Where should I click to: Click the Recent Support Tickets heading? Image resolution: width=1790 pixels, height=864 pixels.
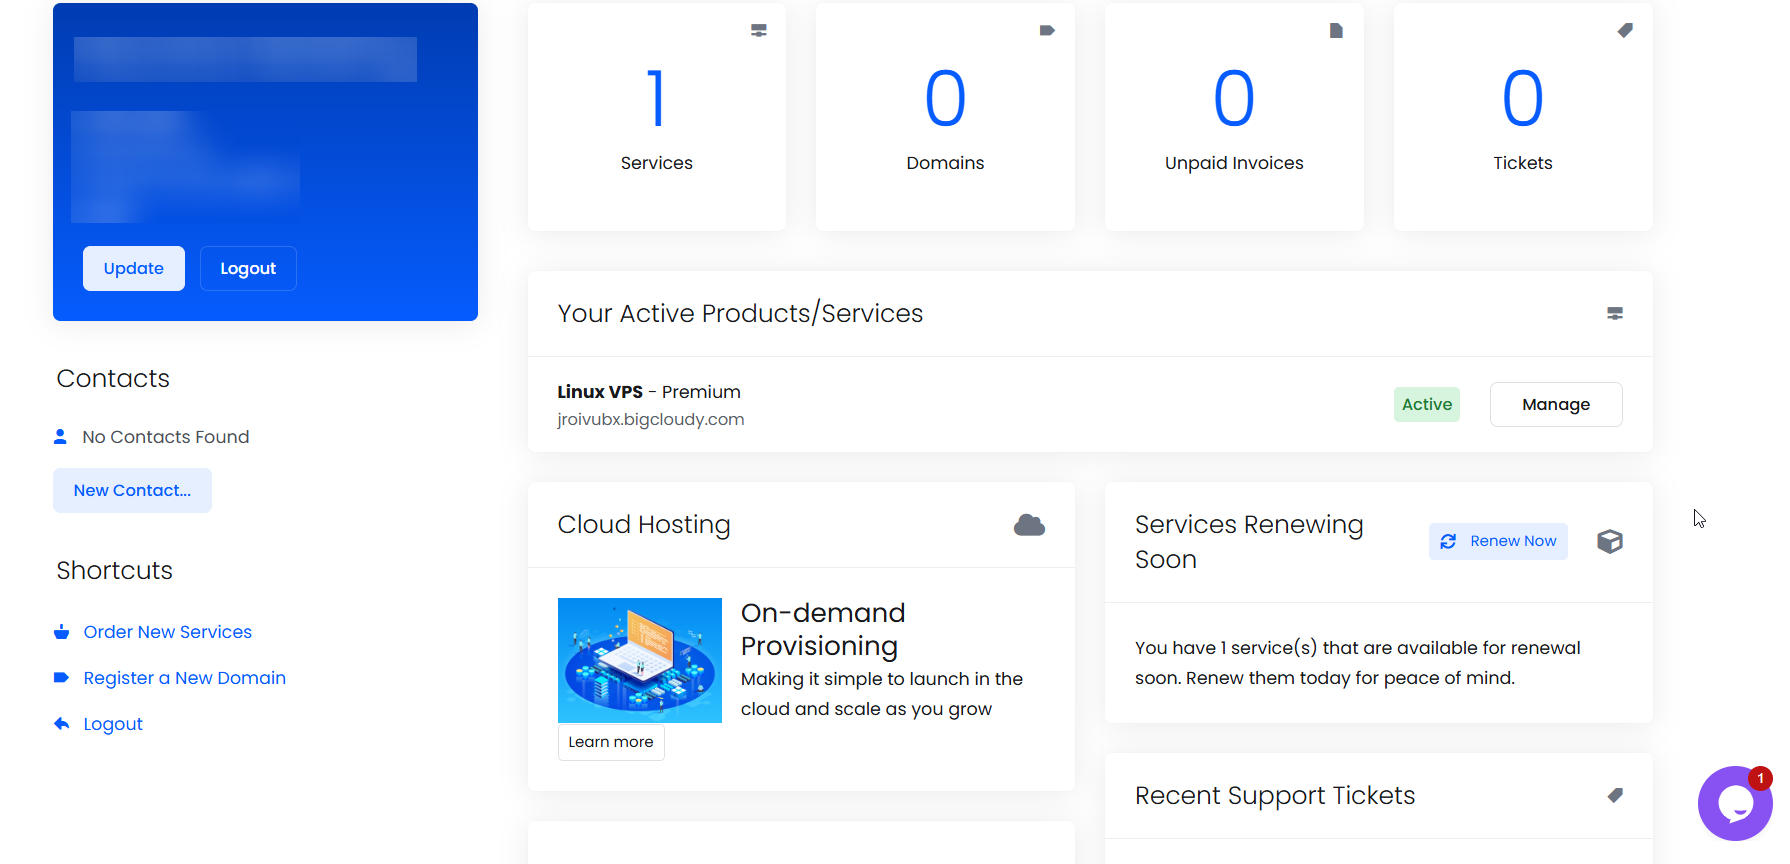point(1275,796)
